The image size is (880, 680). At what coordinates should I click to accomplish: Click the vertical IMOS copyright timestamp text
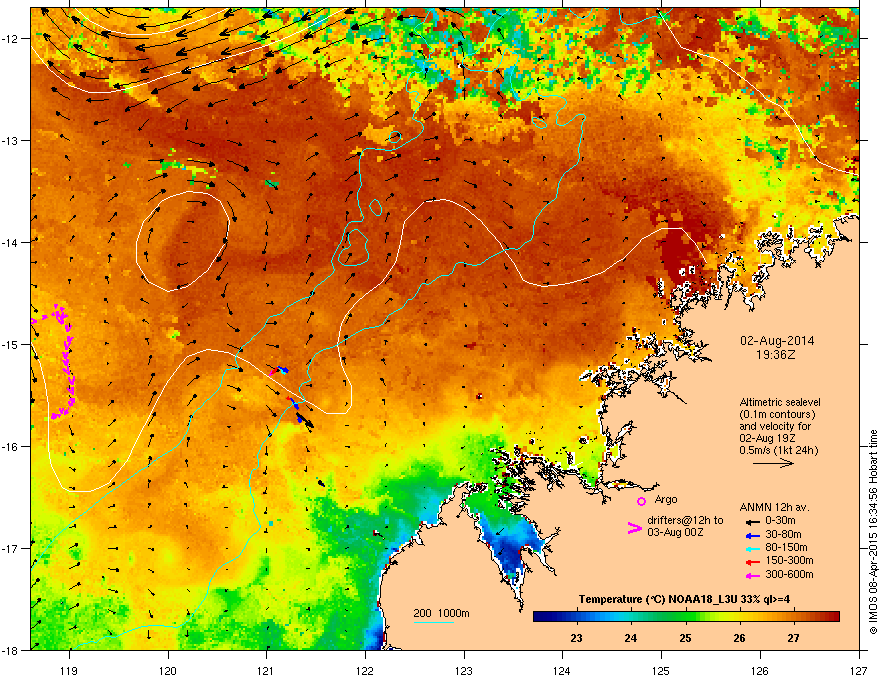click(x=873, y=532)
